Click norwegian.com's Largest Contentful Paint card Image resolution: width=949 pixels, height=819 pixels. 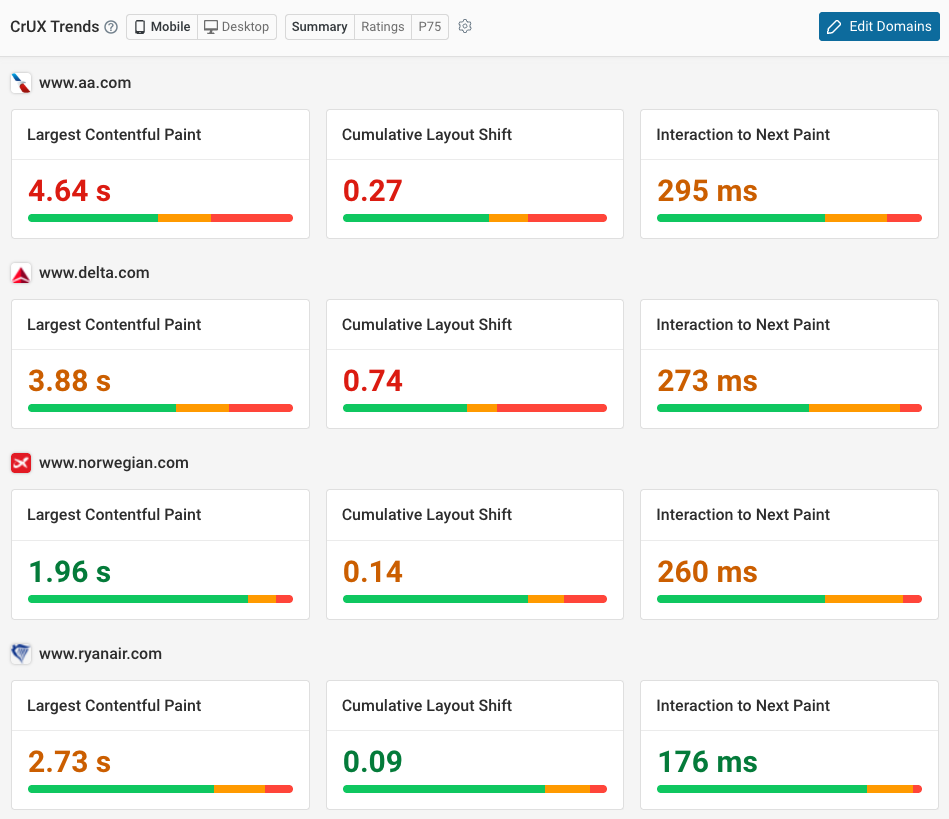(160, 555)
